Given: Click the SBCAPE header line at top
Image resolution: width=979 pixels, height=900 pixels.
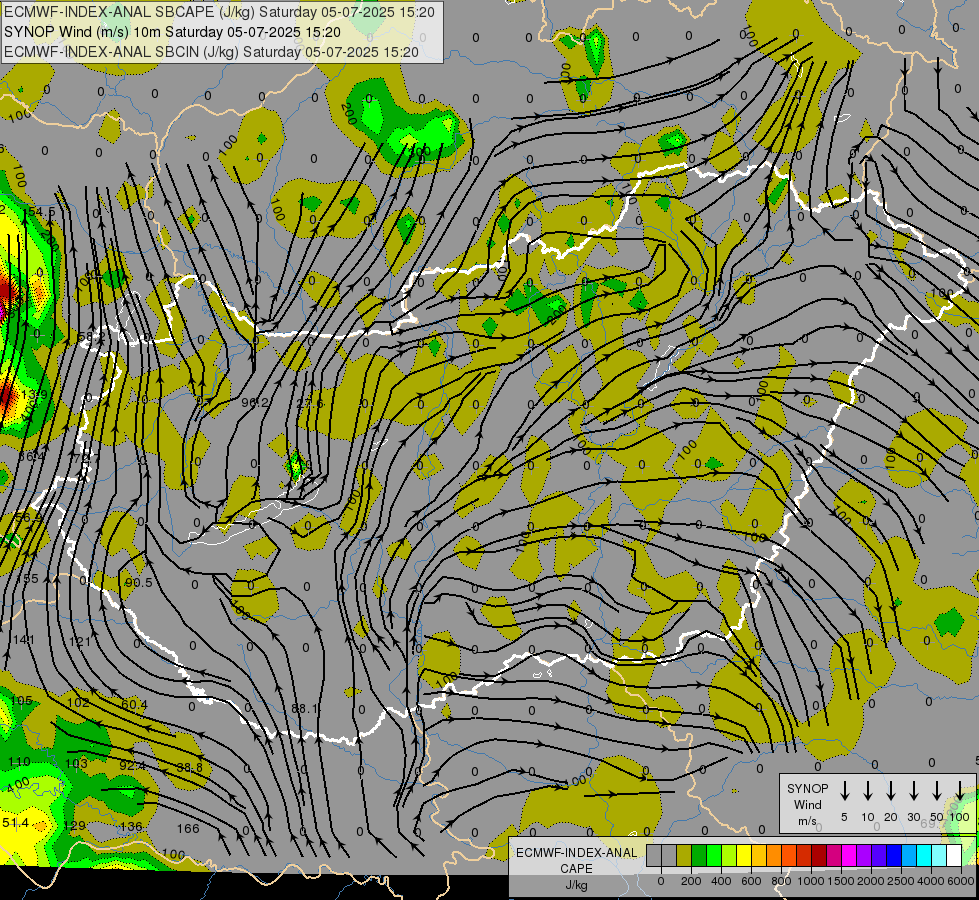Looking at the screenshot, I should point(219,12).
